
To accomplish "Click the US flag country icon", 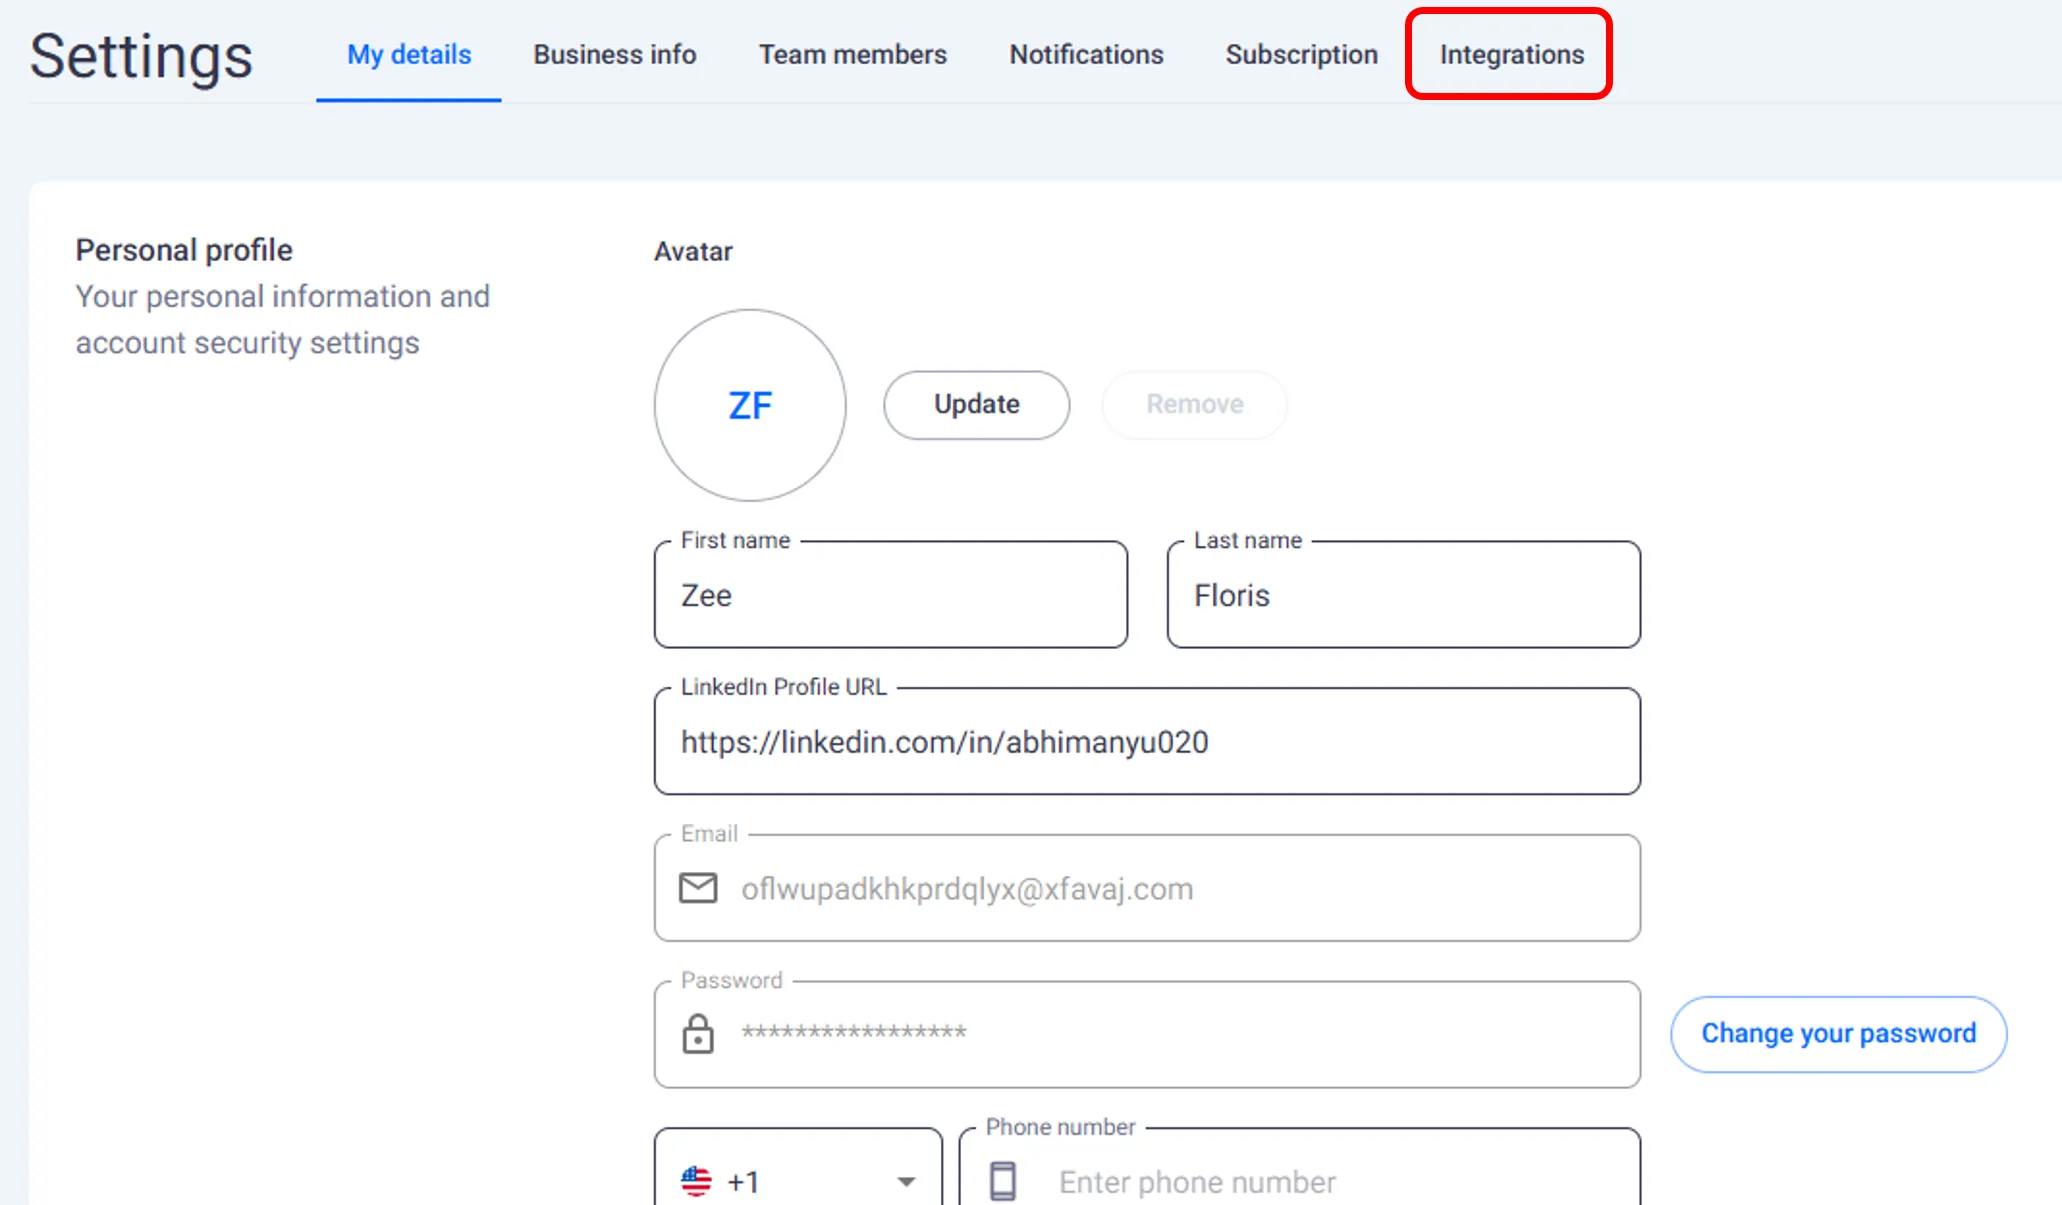I will pyautogui.click(x=696, y=1181).
